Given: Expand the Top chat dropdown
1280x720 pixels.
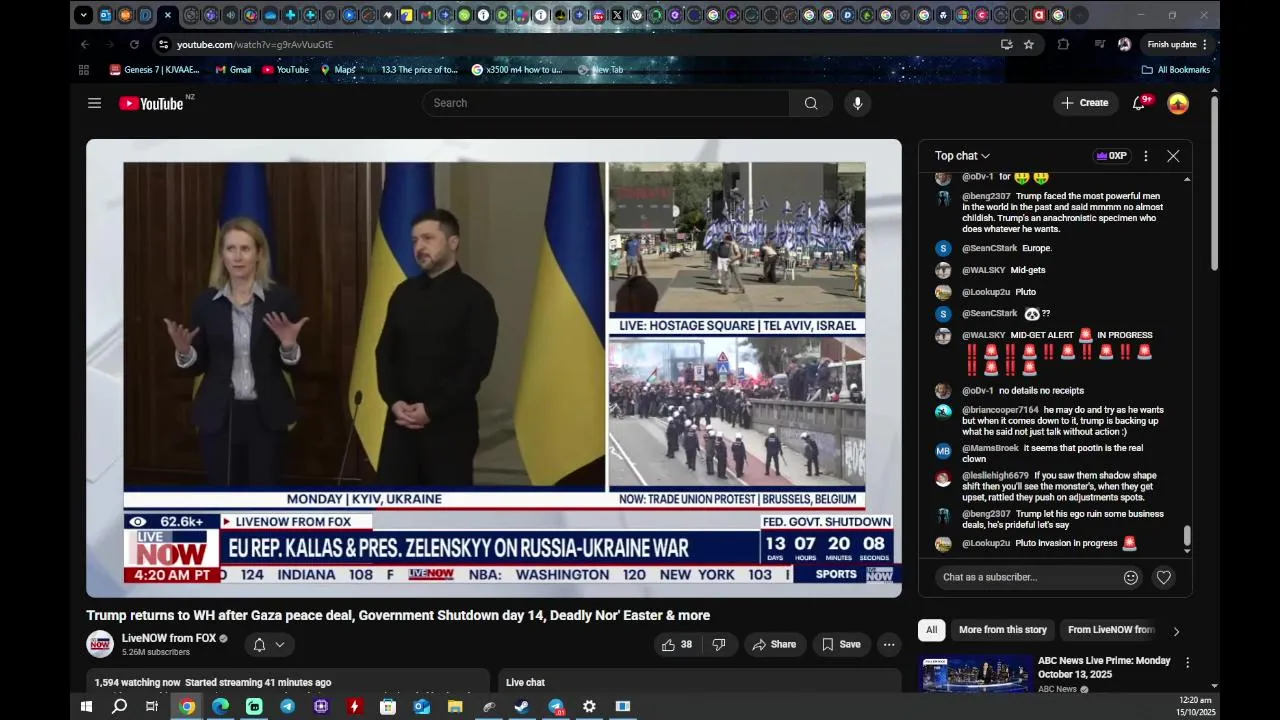Looking at the screenshot, I should point(962,156).
